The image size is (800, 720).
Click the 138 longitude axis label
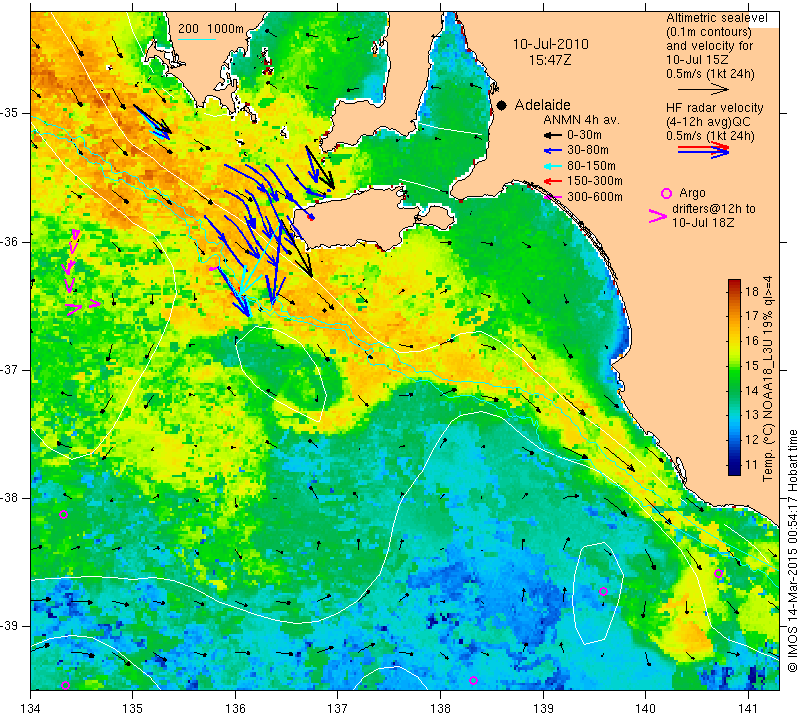[x=441, y=709]
